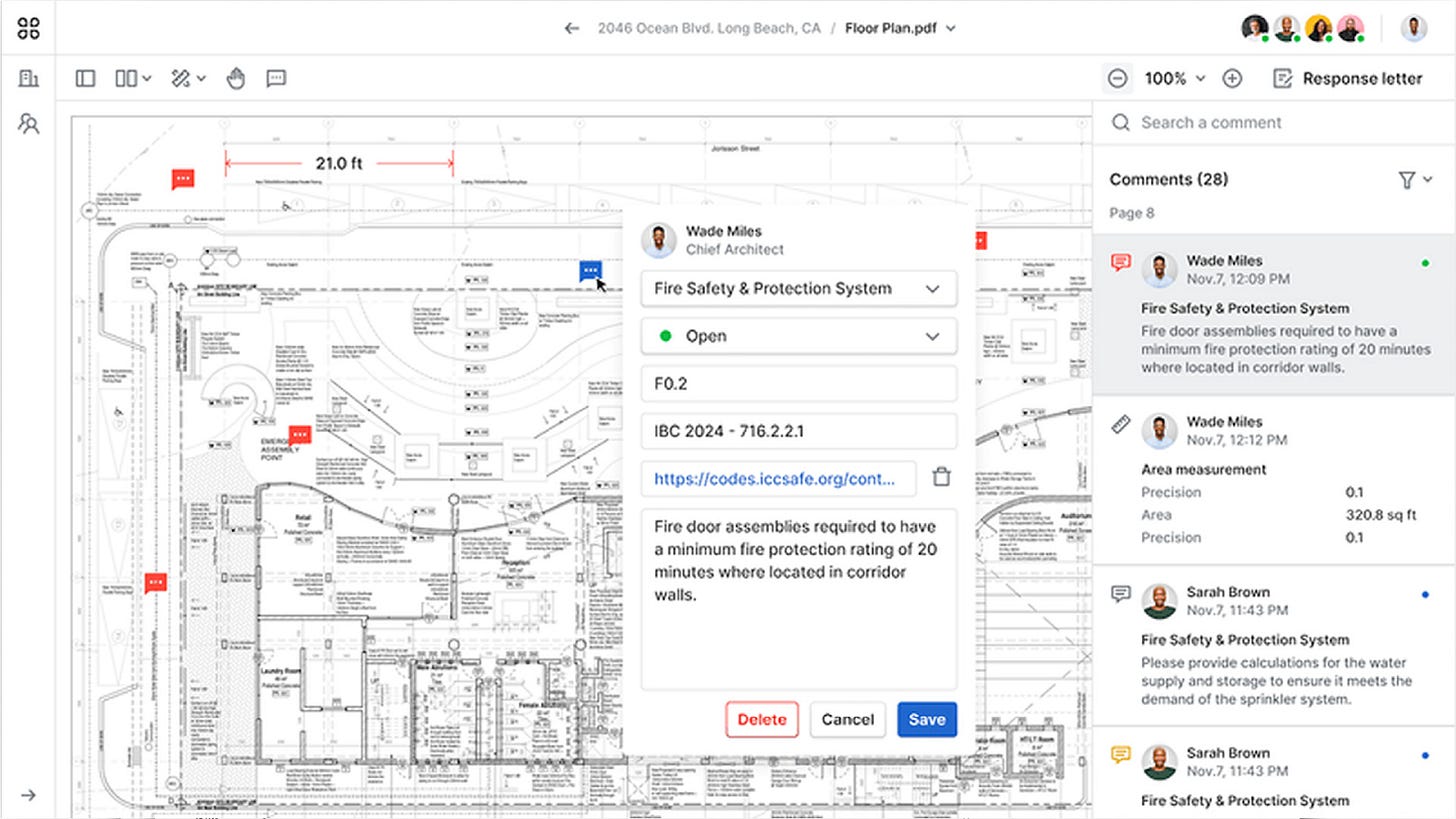The width and height of the screenshot is (1456, 819).
Task: Select the '320.8 sq ft' area value
Action: [x=1381, y=515]
